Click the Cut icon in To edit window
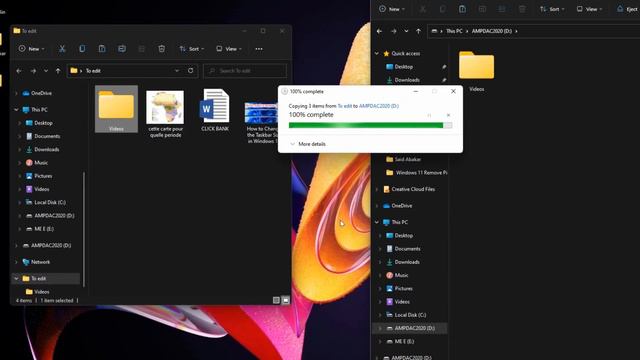 tap(62, 49)
